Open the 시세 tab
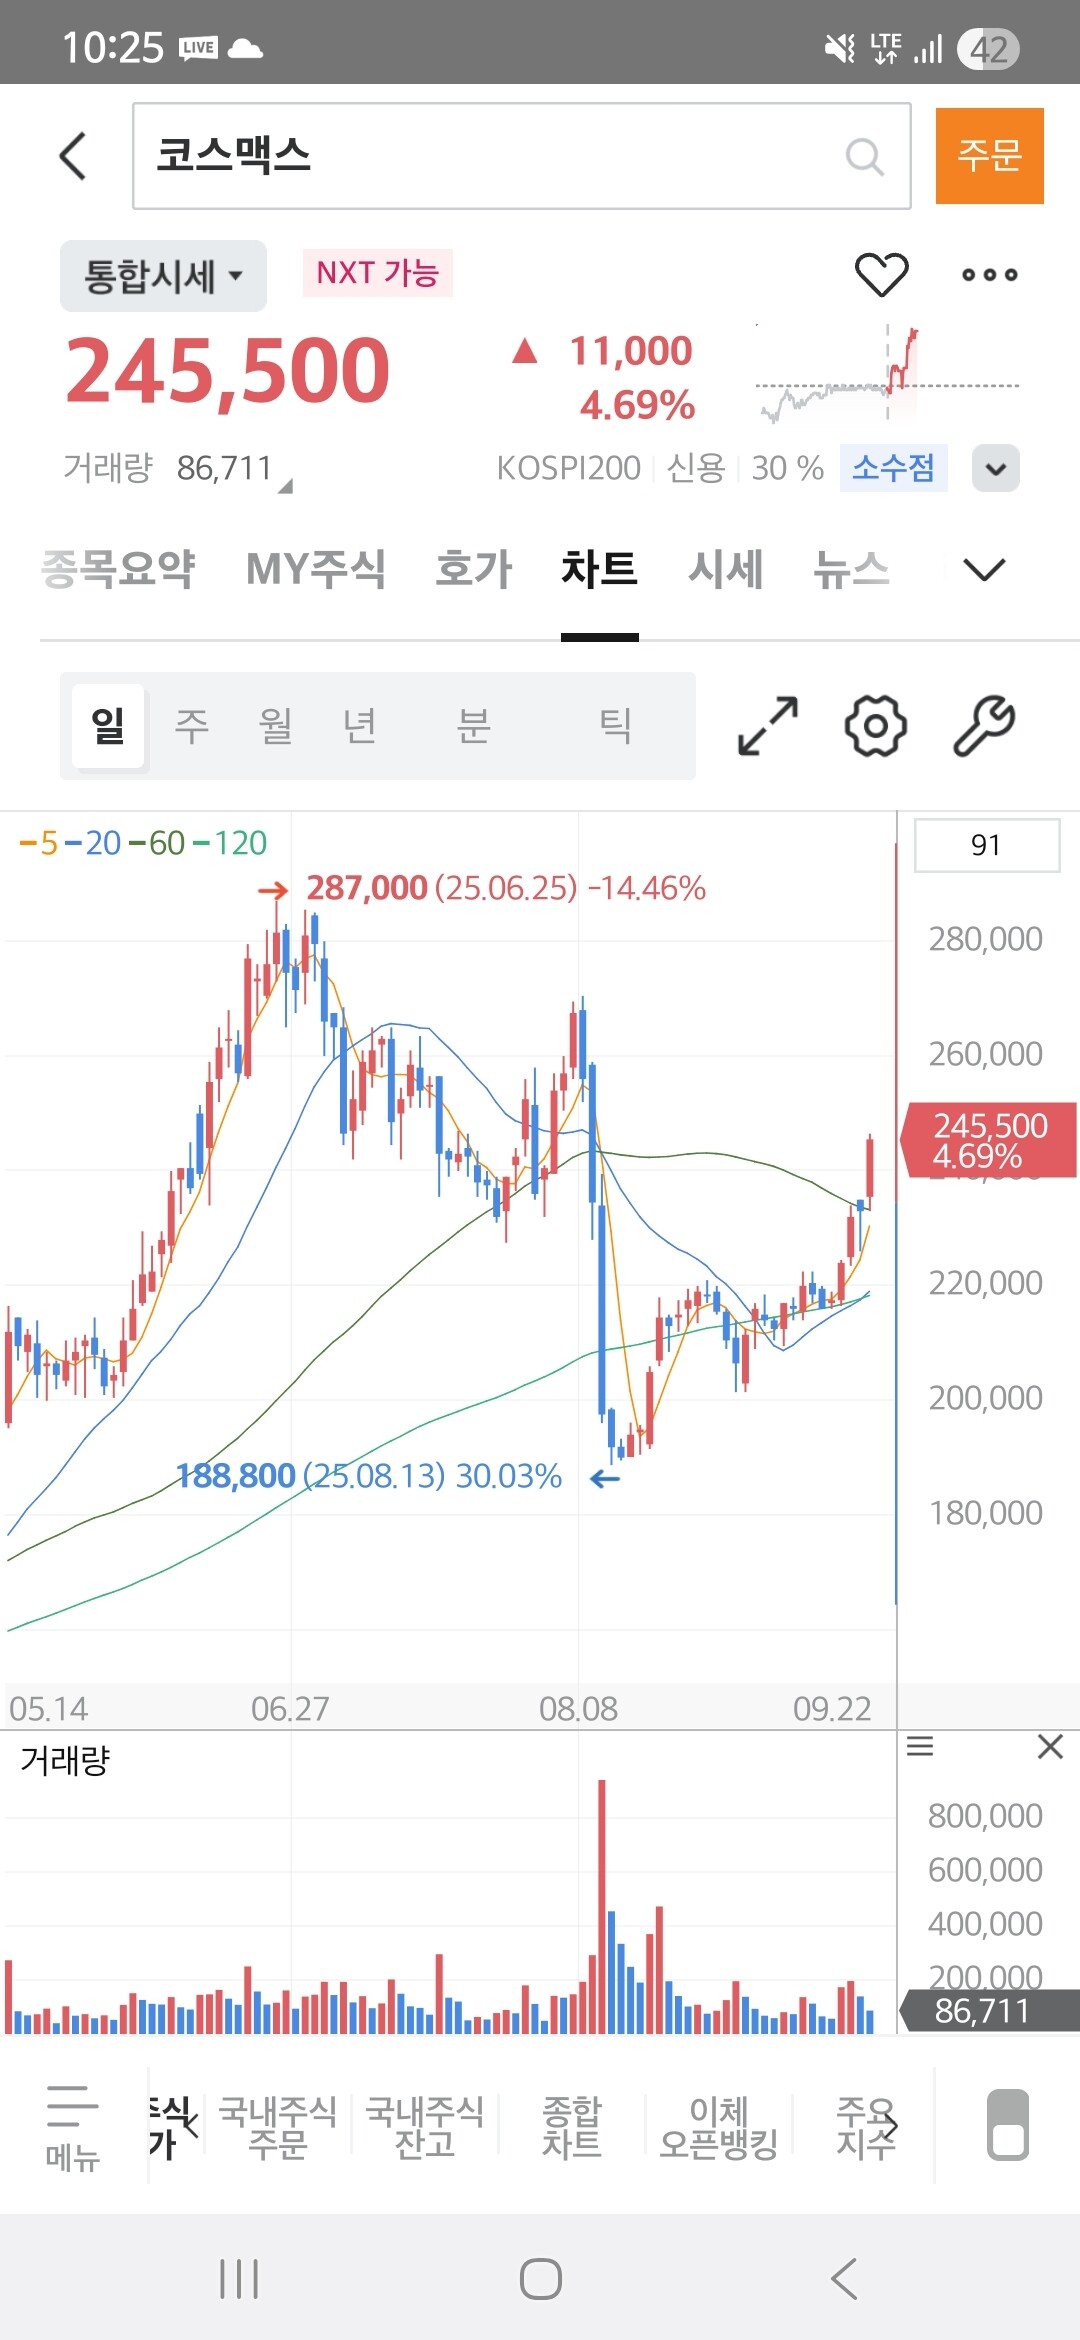 point(725,570)
